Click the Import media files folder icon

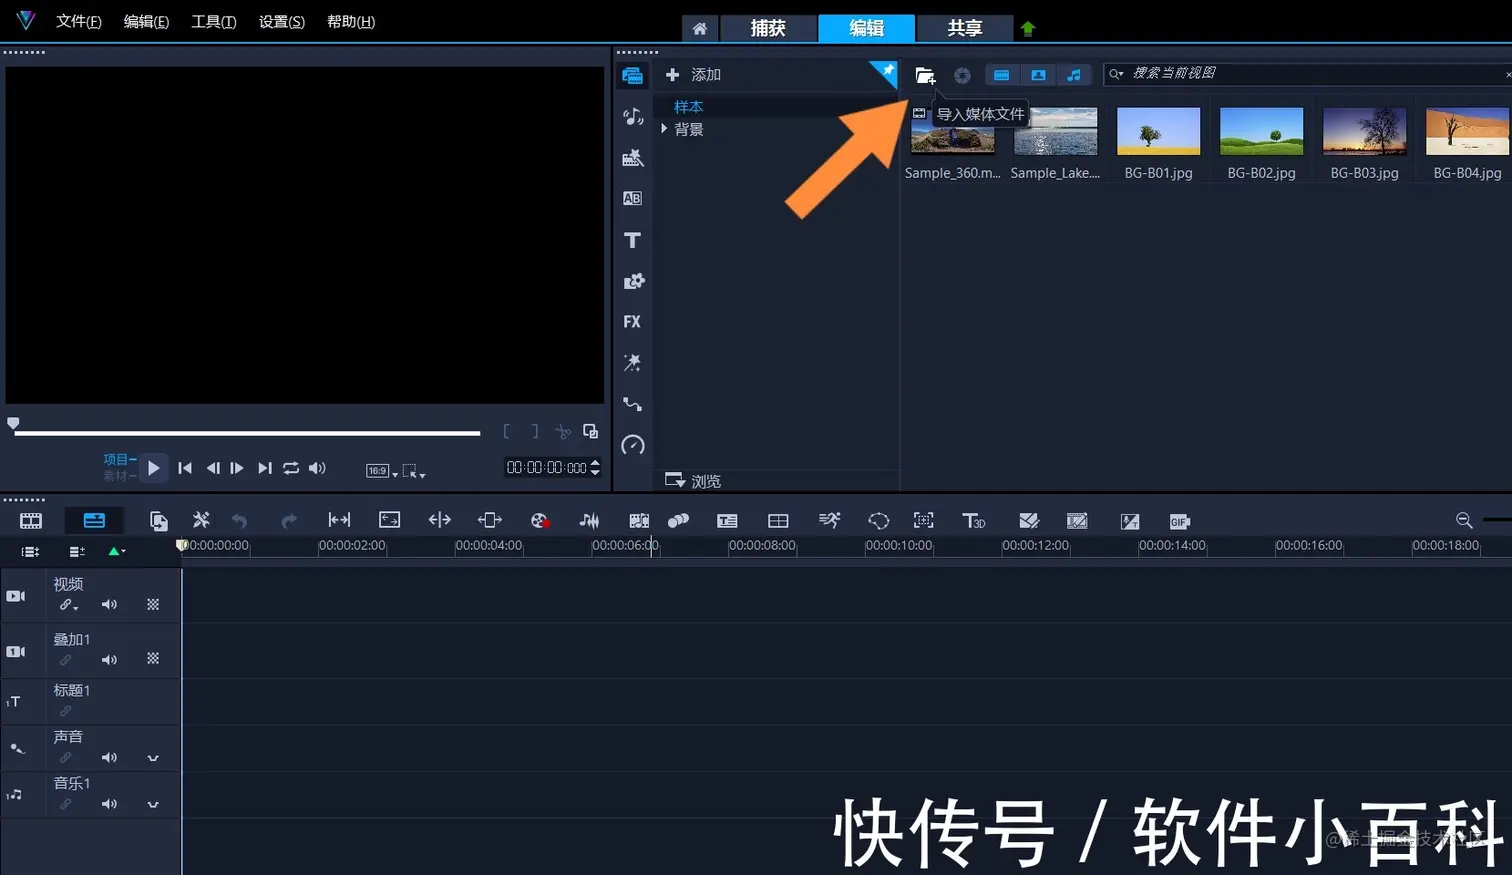(x=925, y=75)
